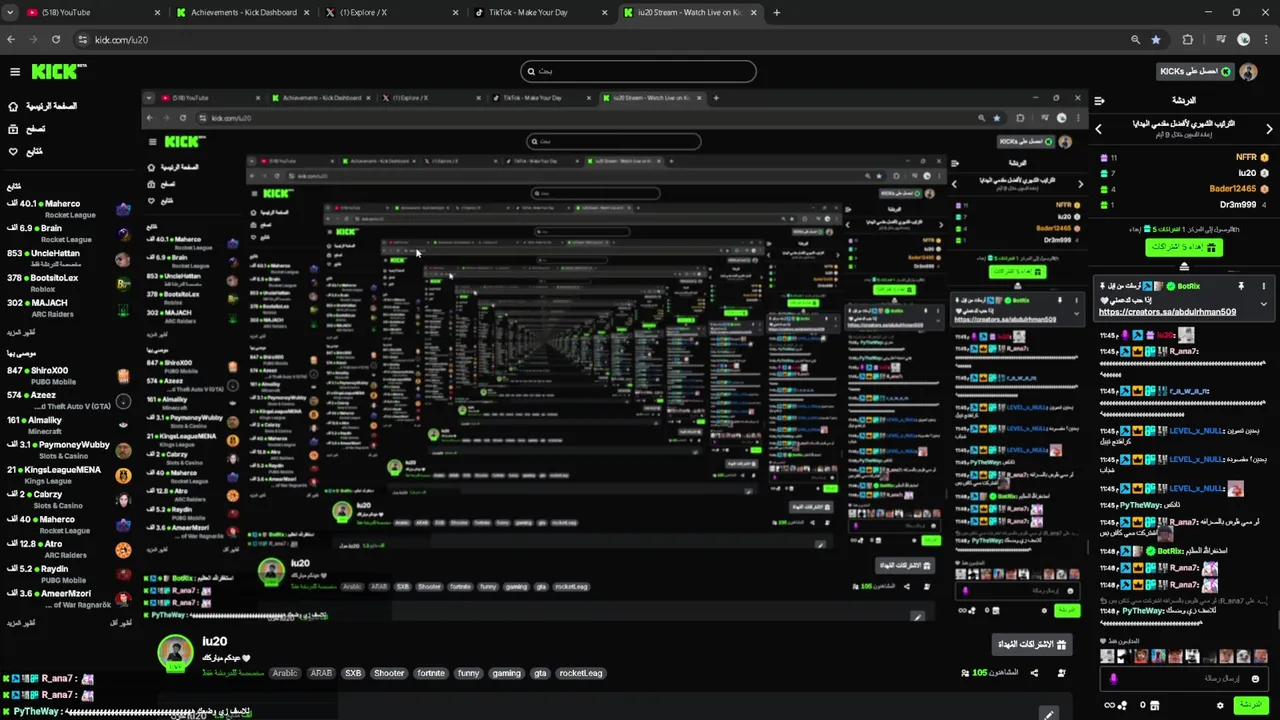Open the creators.sa/abdulrhman509 link in pinned message

[x=1167, y=312]
